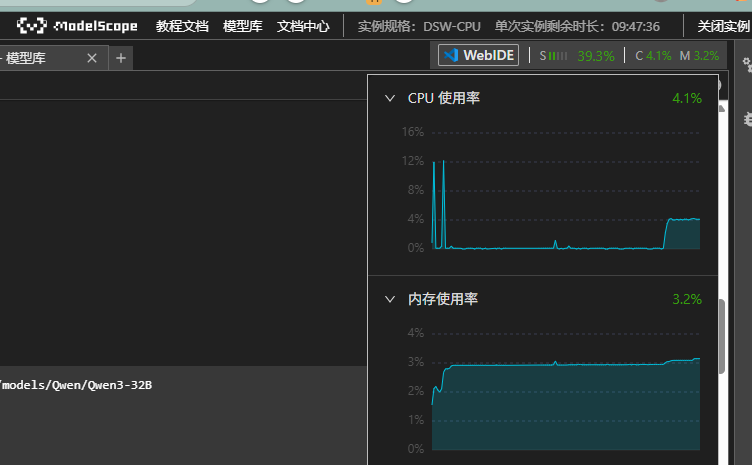Image resolution: width=752 pixels, height=465 pixels.
Task: Click the VS Code icon in WebIDE button
Action: tap(451, 55)
